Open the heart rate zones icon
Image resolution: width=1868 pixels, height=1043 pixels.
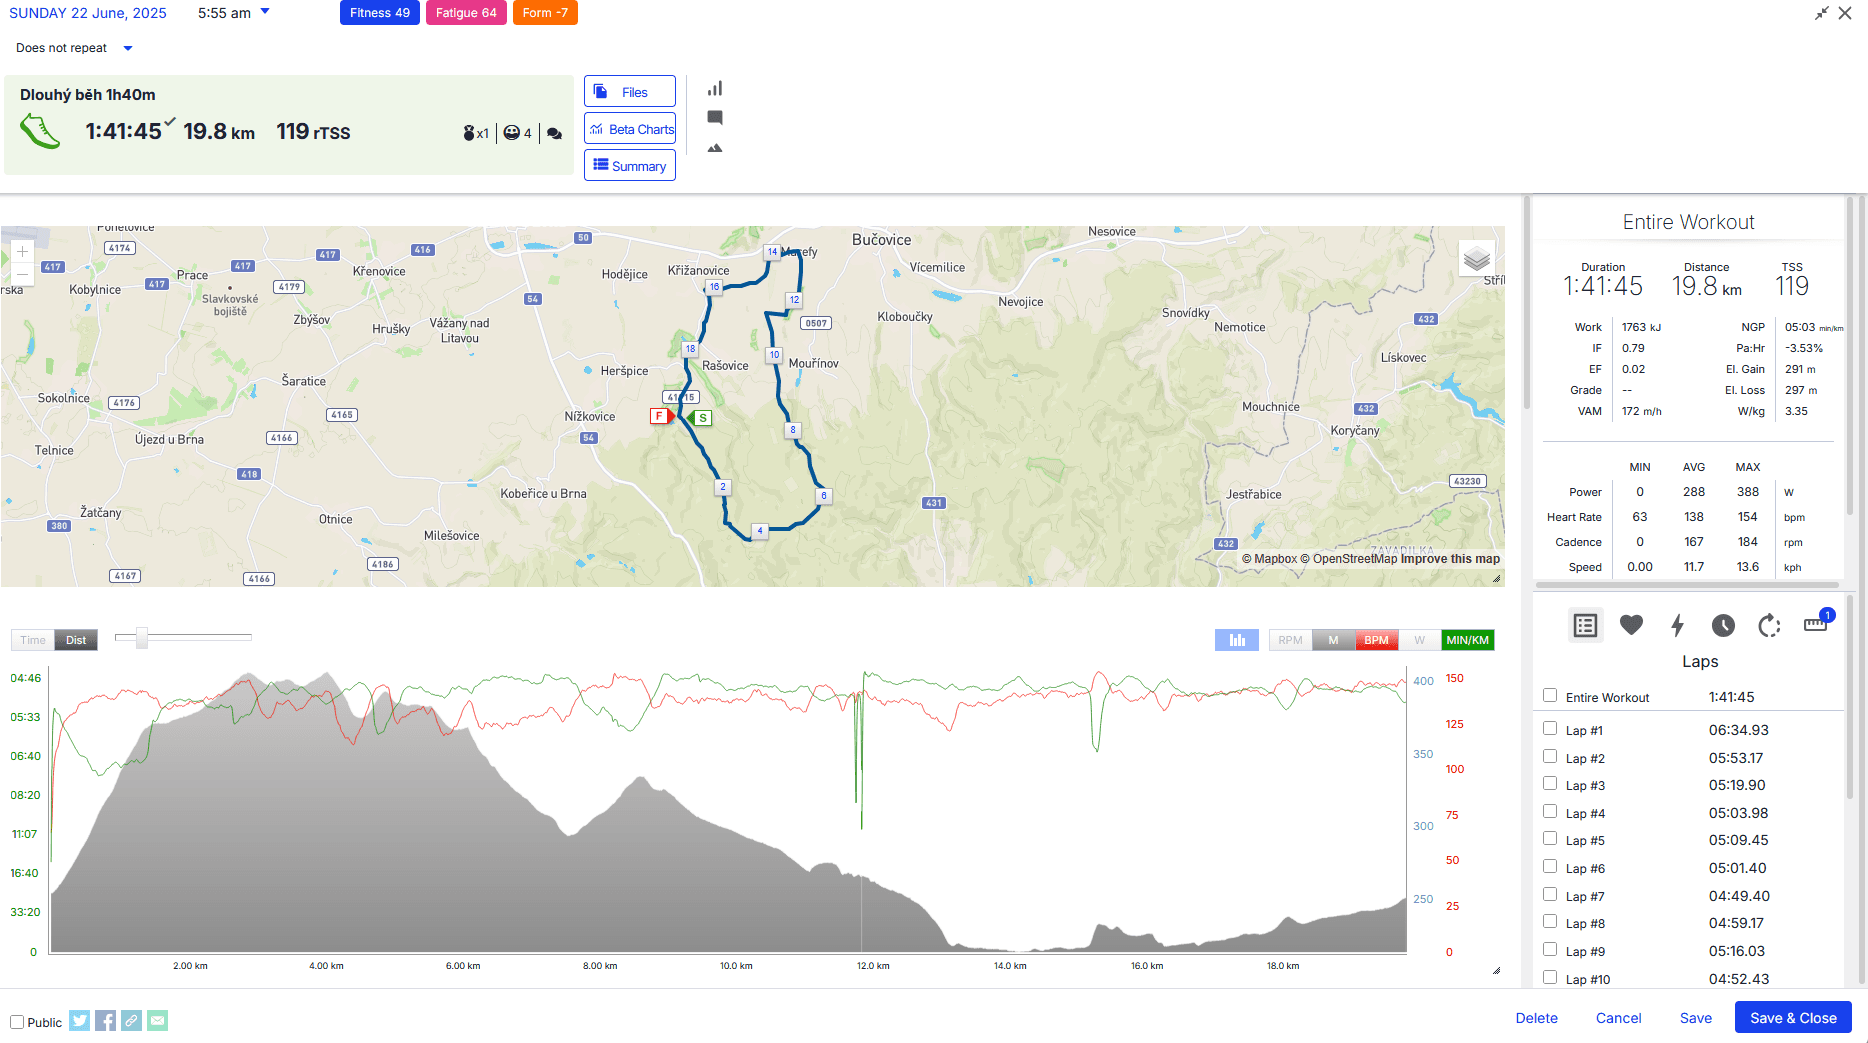pos(1631,625)
